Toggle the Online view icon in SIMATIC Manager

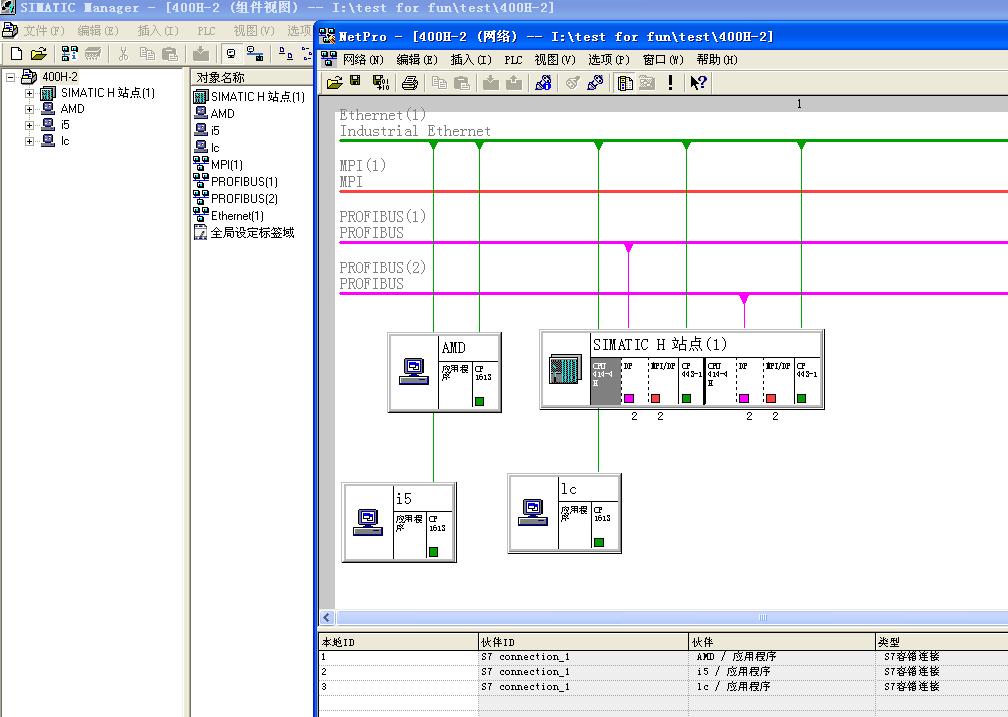[x=231, y=53]
